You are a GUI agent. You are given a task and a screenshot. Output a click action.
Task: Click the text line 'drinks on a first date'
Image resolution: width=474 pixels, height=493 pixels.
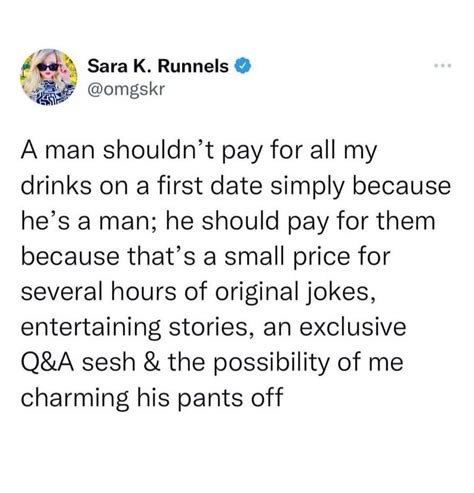click(236, 186)
